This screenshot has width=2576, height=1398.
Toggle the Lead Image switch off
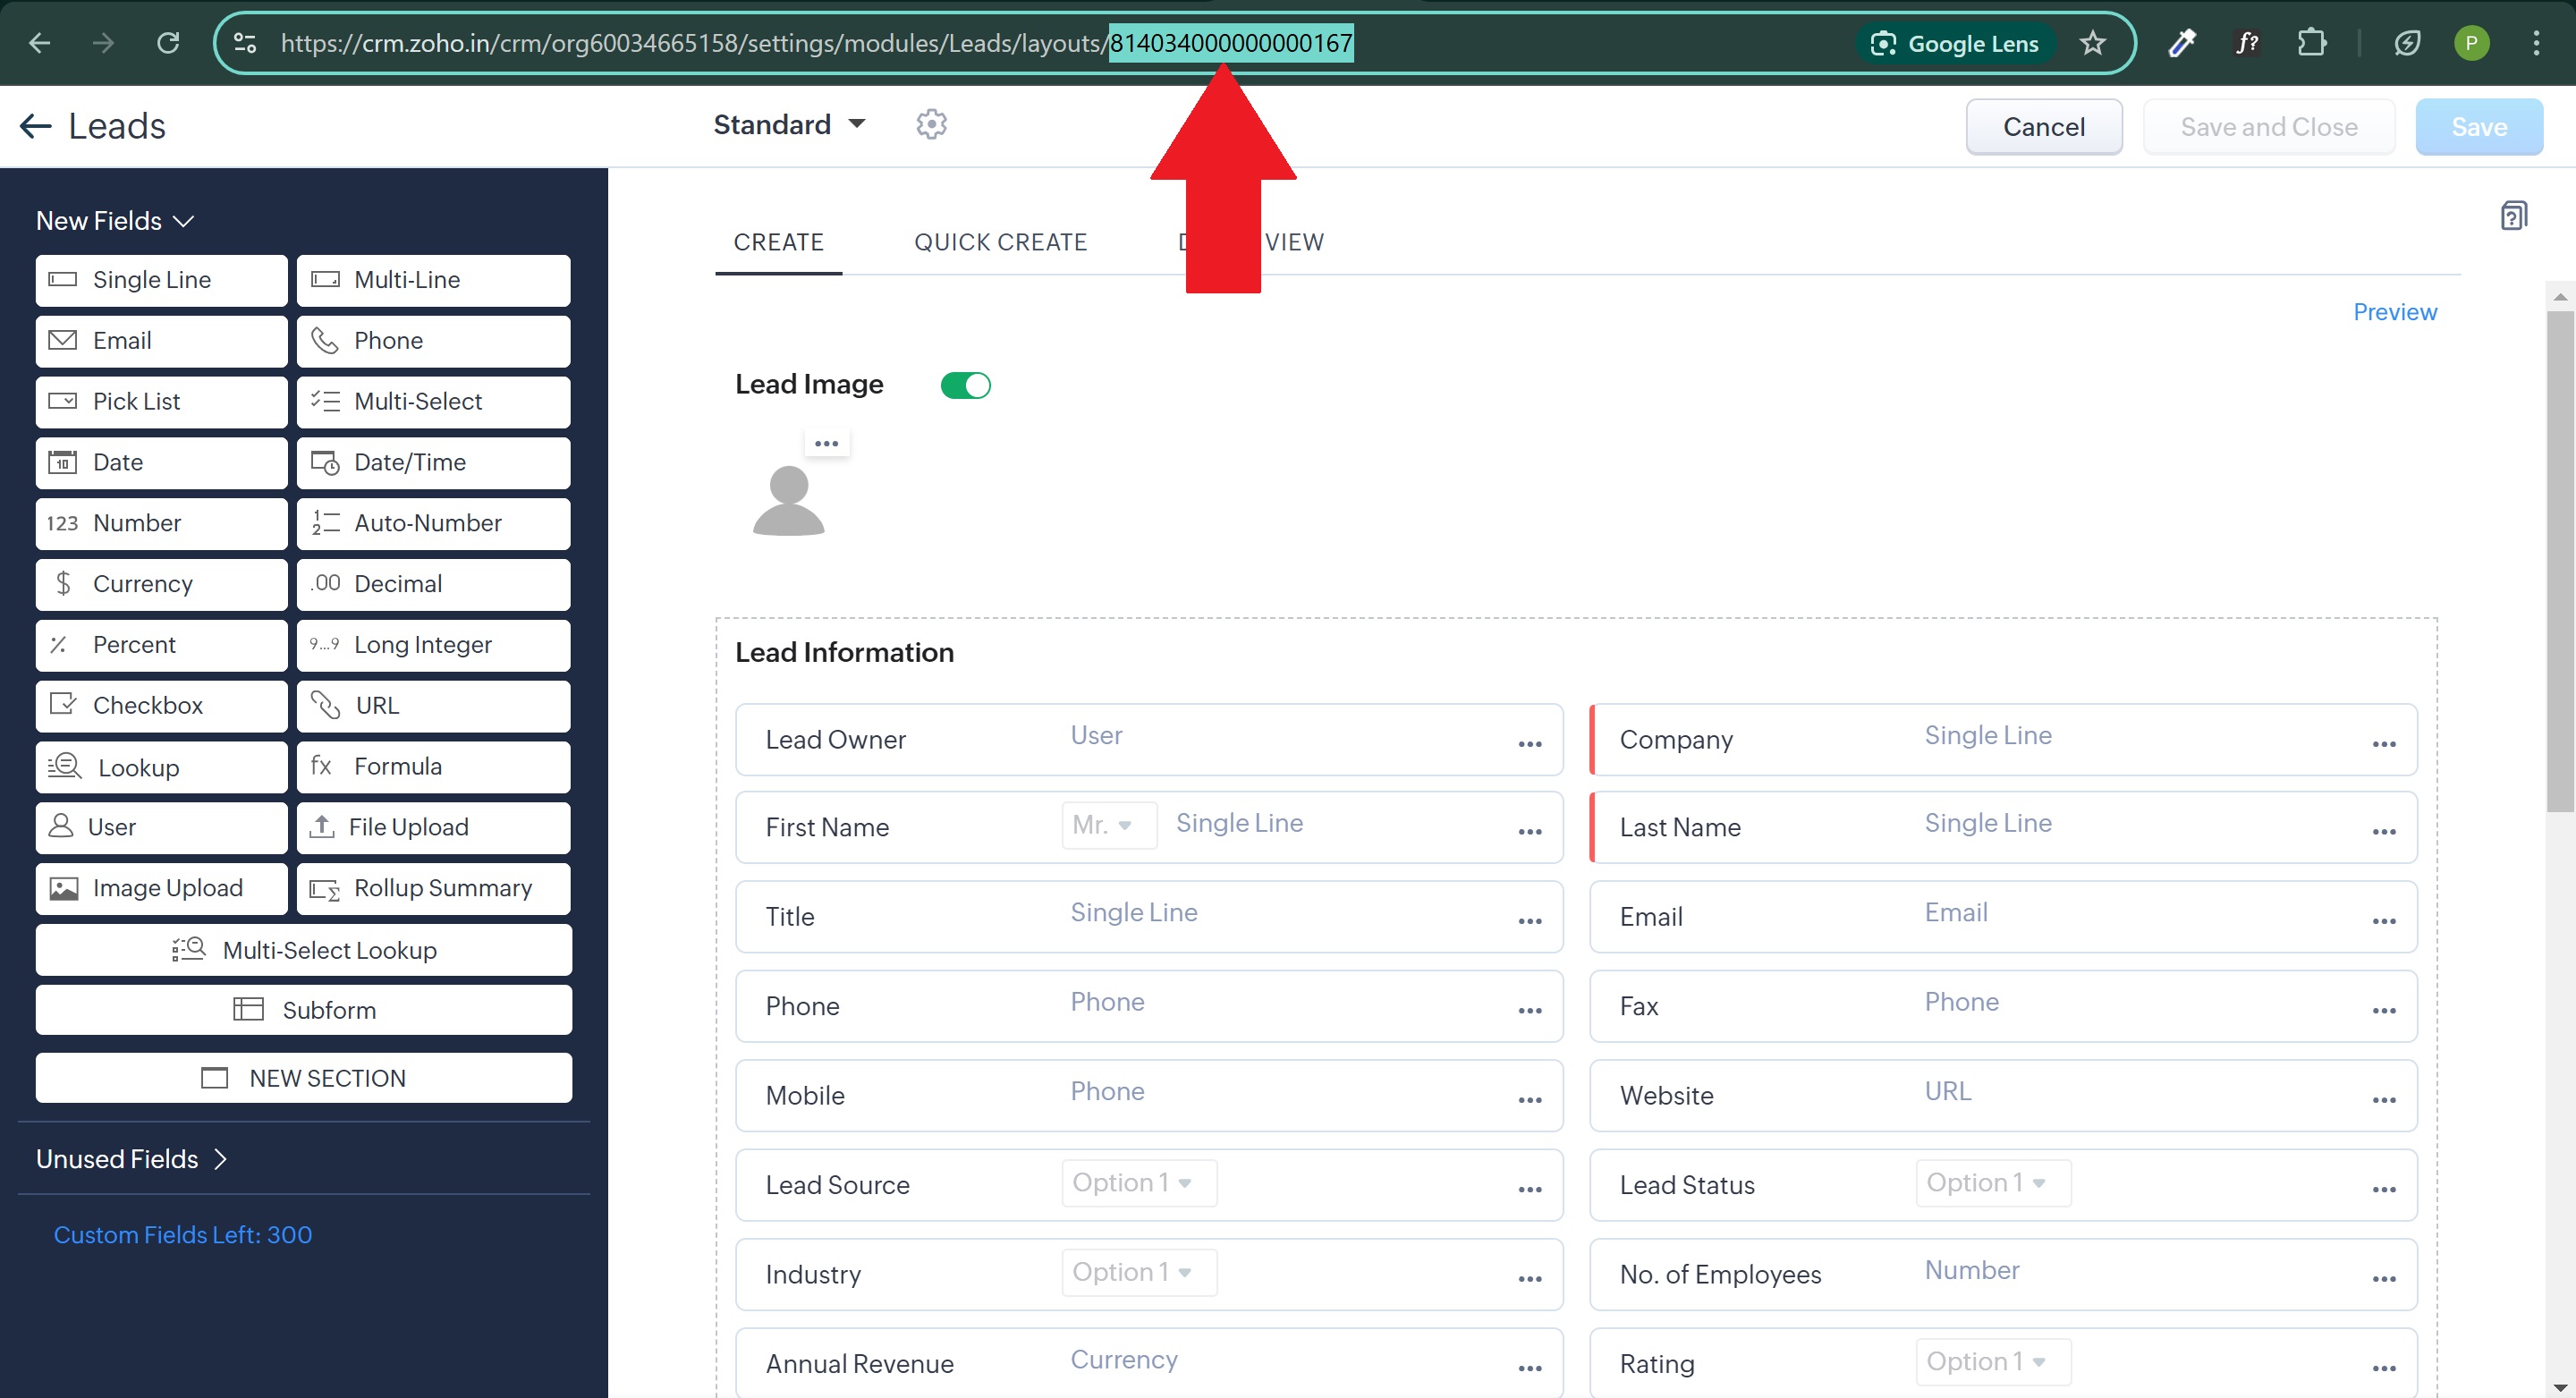click(x=965, y=385)
